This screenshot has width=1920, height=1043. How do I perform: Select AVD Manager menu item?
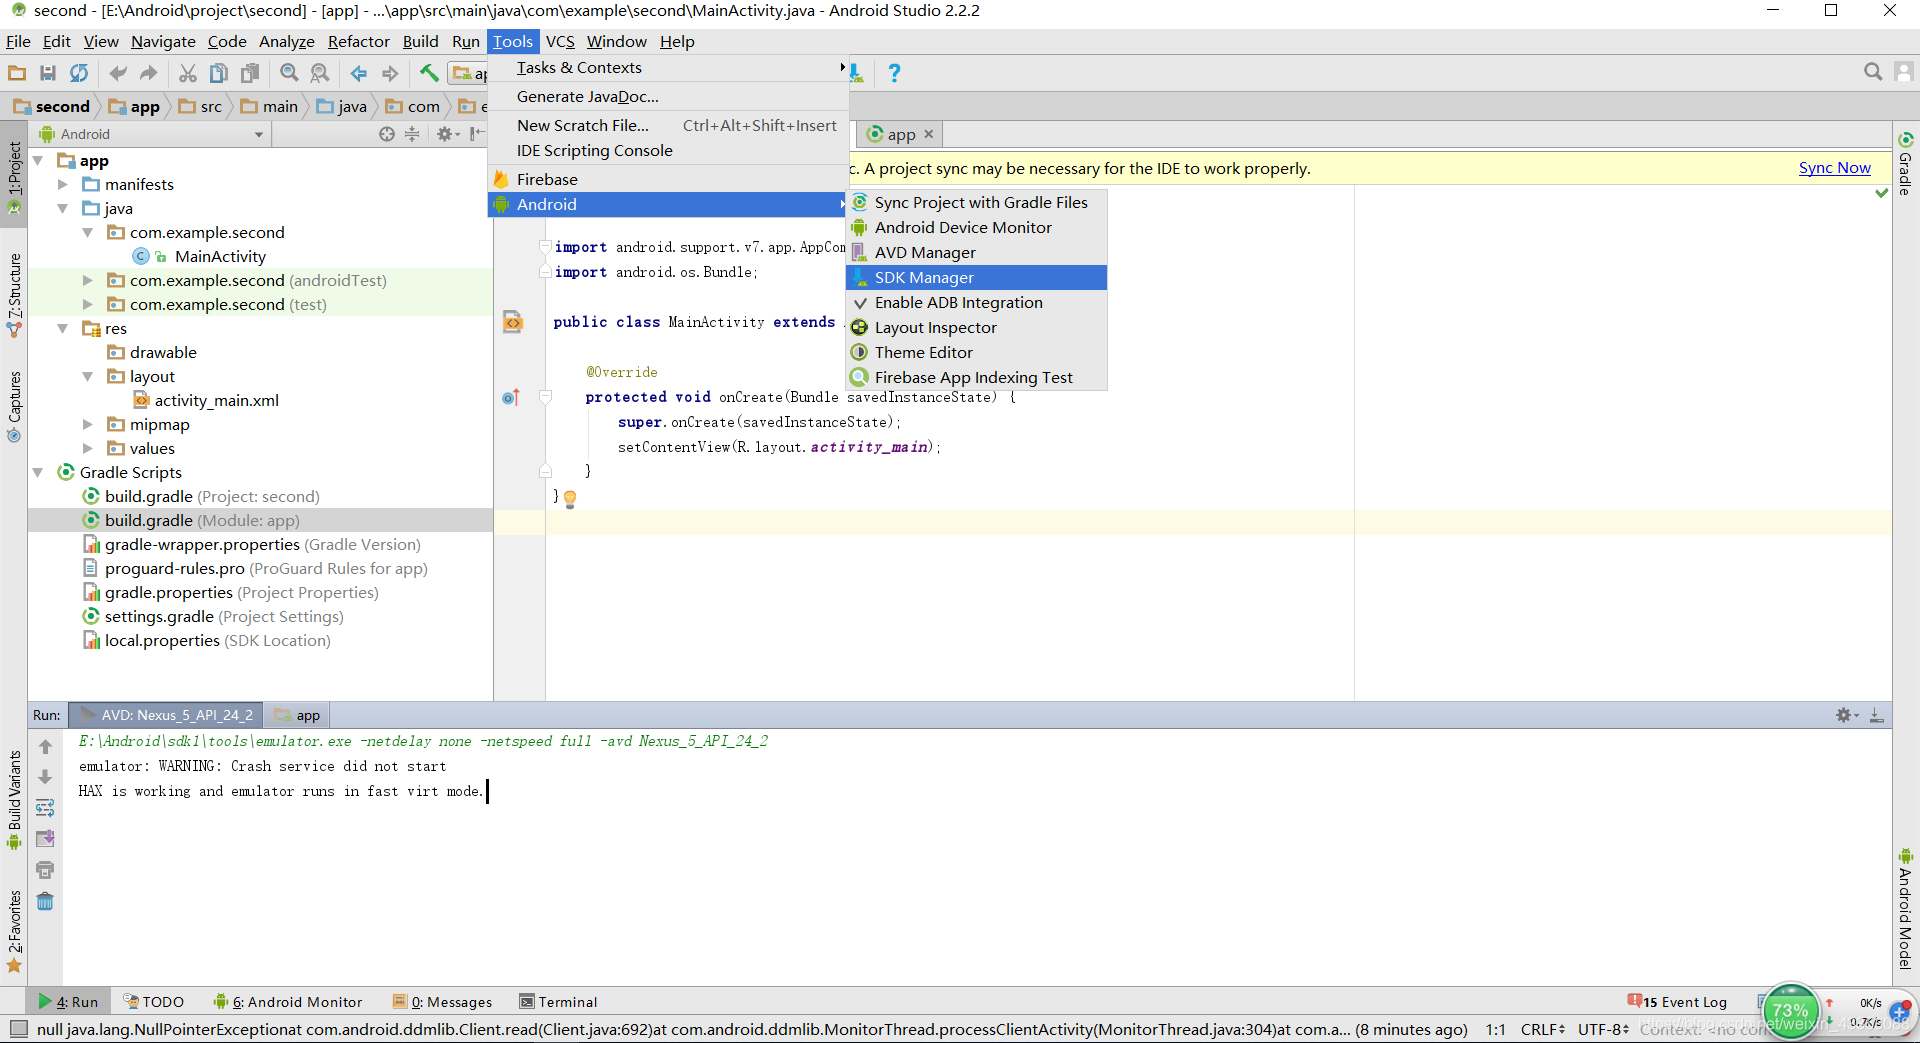[977, 252]
